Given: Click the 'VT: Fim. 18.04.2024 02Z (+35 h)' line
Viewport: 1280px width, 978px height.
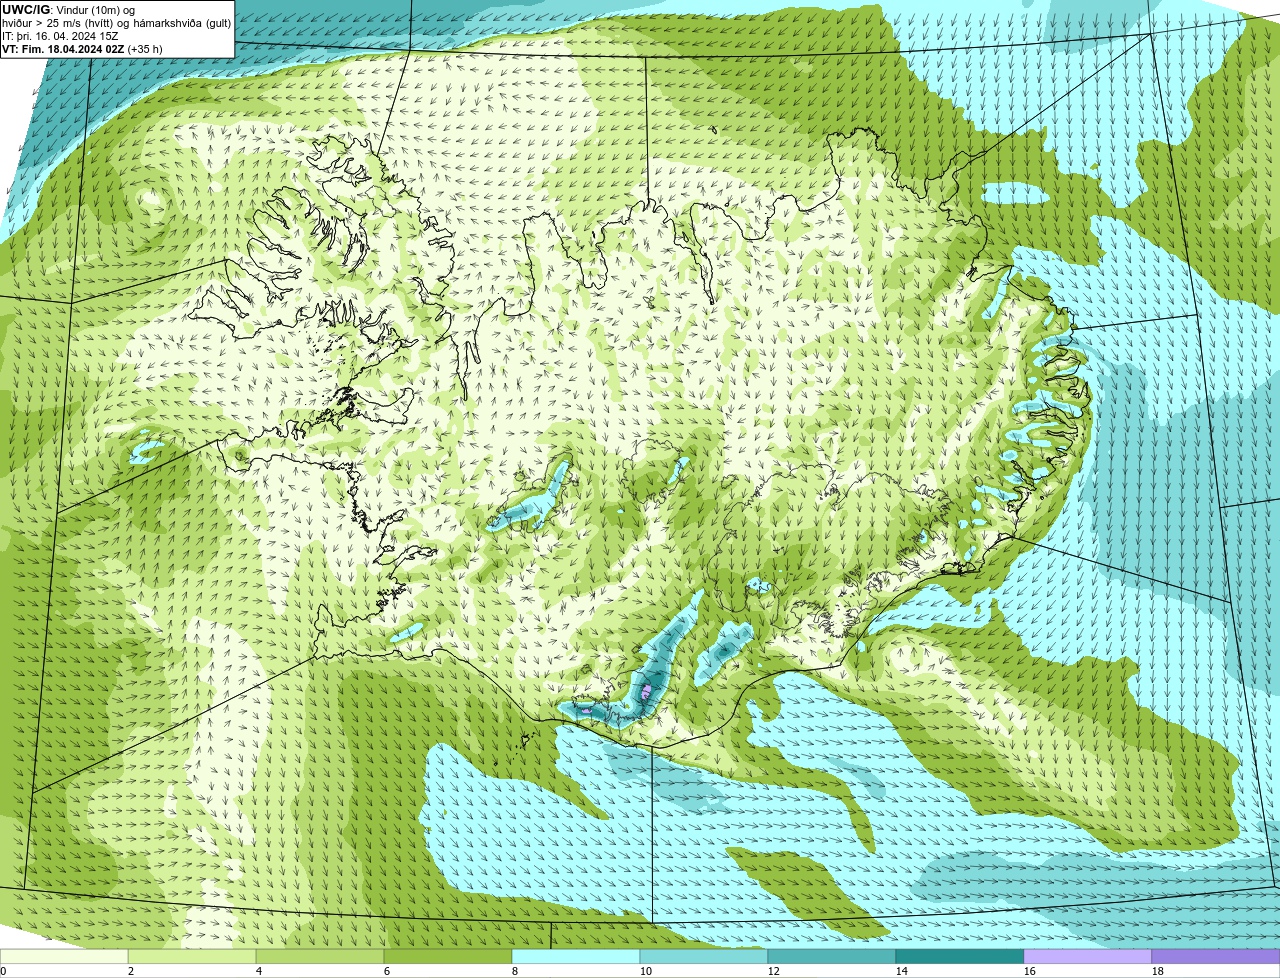Looking at the screenshot, I should tap(83, 49).
